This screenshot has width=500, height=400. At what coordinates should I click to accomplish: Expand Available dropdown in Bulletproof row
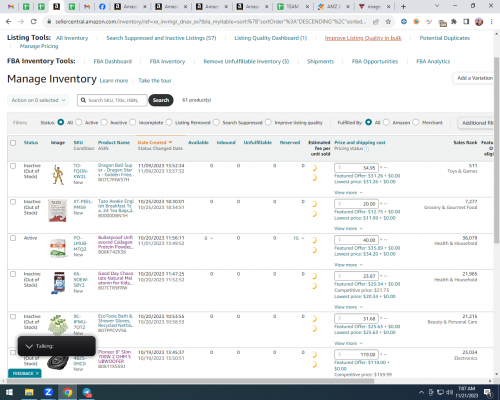[x=209, y=238]
